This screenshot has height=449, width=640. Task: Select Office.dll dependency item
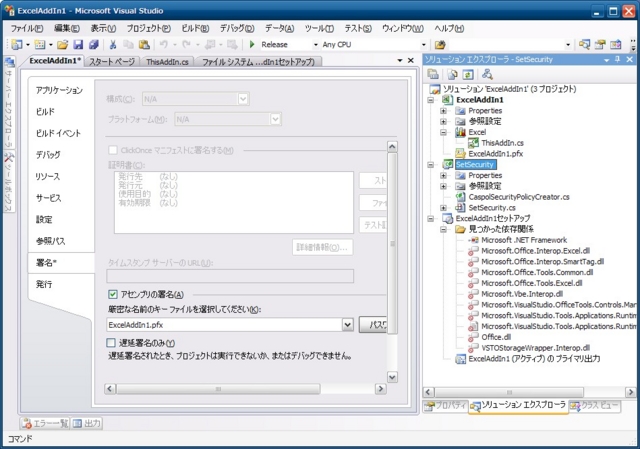click(496, 337)
